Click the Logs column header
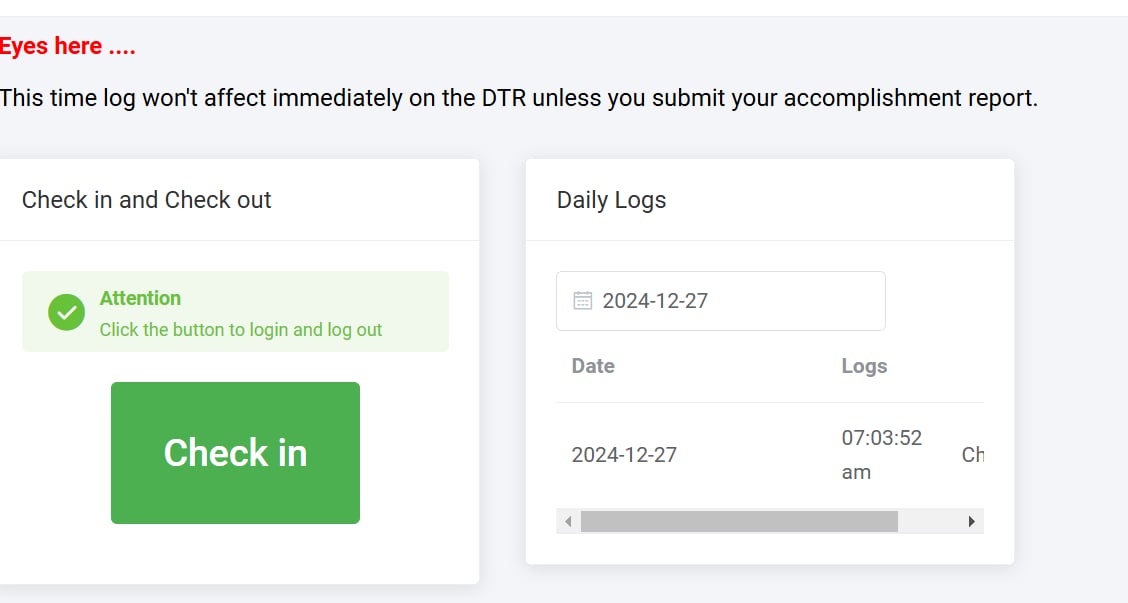The height and width of the screenshot is (603, 1128). (864, 366)
